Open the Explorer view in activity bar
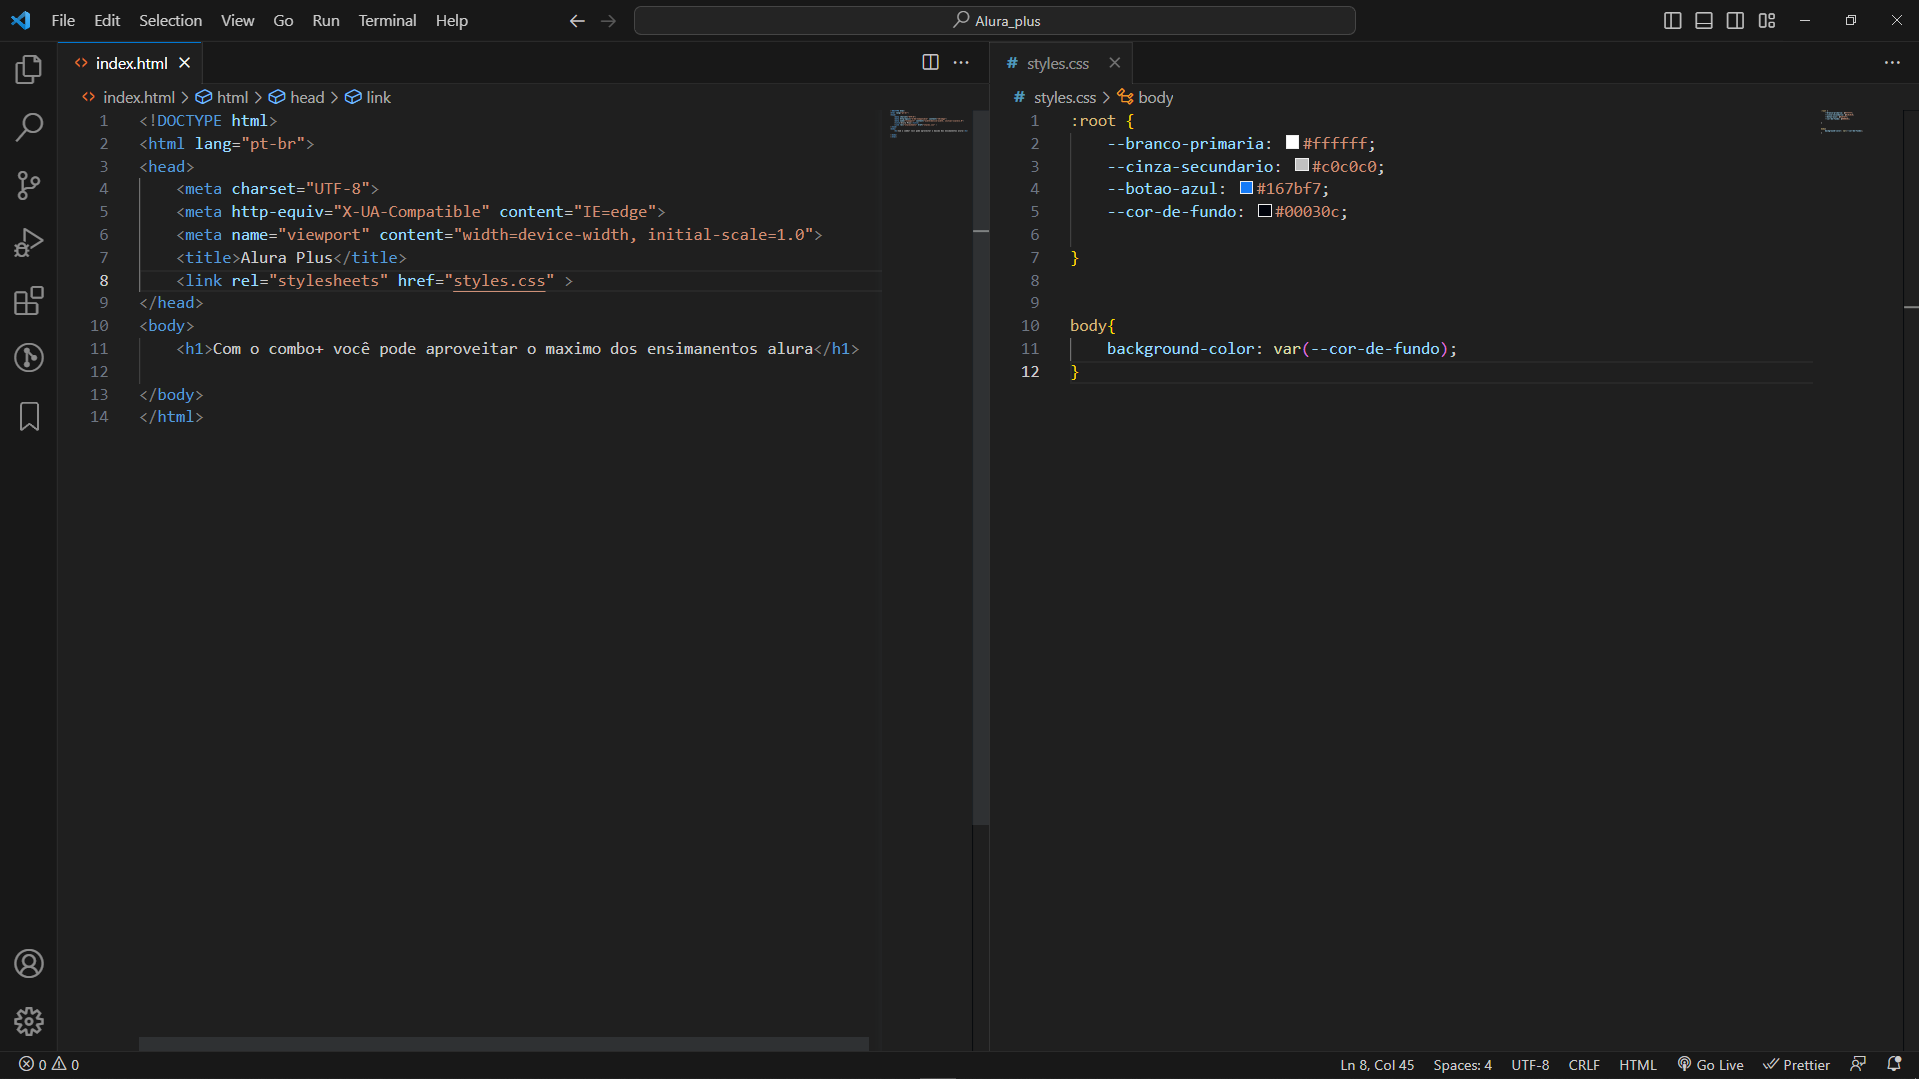The height and width of the screenshot is (1079, 1919). pos(29,69)
